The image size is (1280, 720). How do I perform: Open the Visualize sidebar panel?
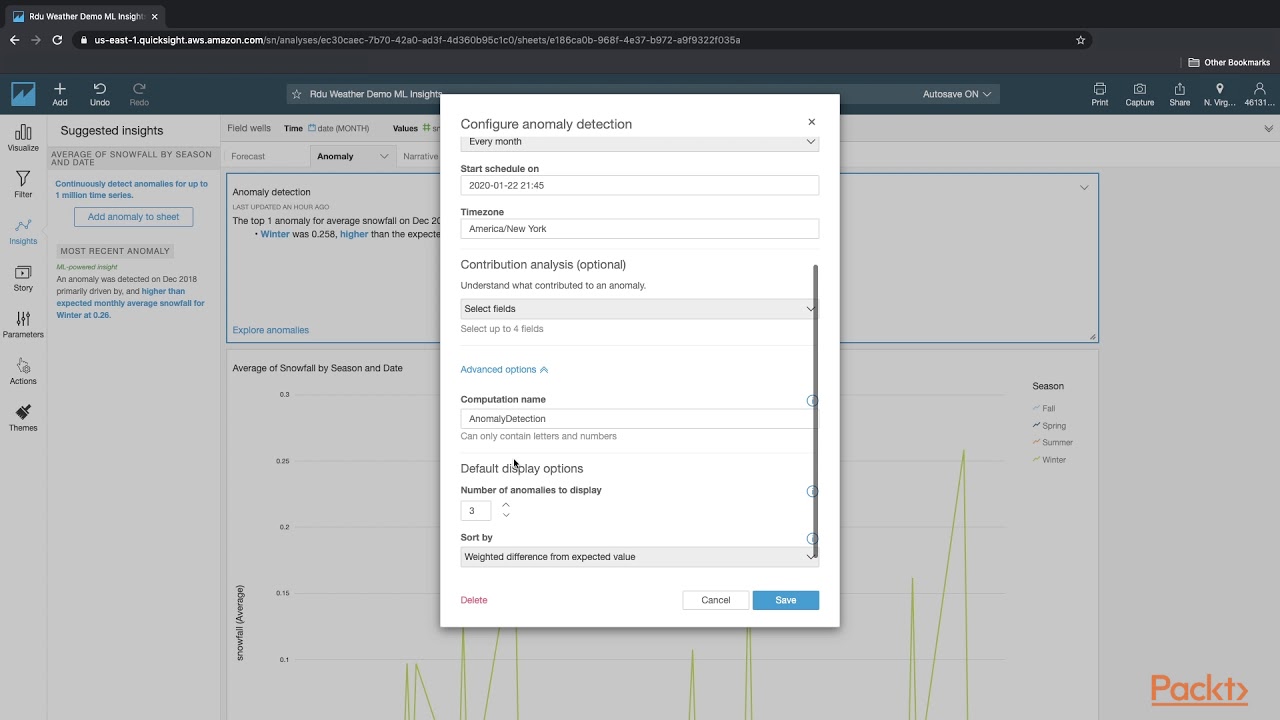point(23,138)
